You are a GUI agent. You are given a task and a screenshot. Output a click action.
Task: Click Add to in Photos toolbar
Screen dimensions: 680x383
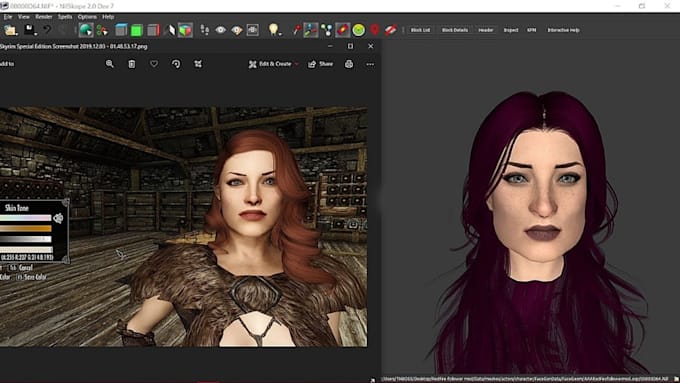(x=7, y=64)
